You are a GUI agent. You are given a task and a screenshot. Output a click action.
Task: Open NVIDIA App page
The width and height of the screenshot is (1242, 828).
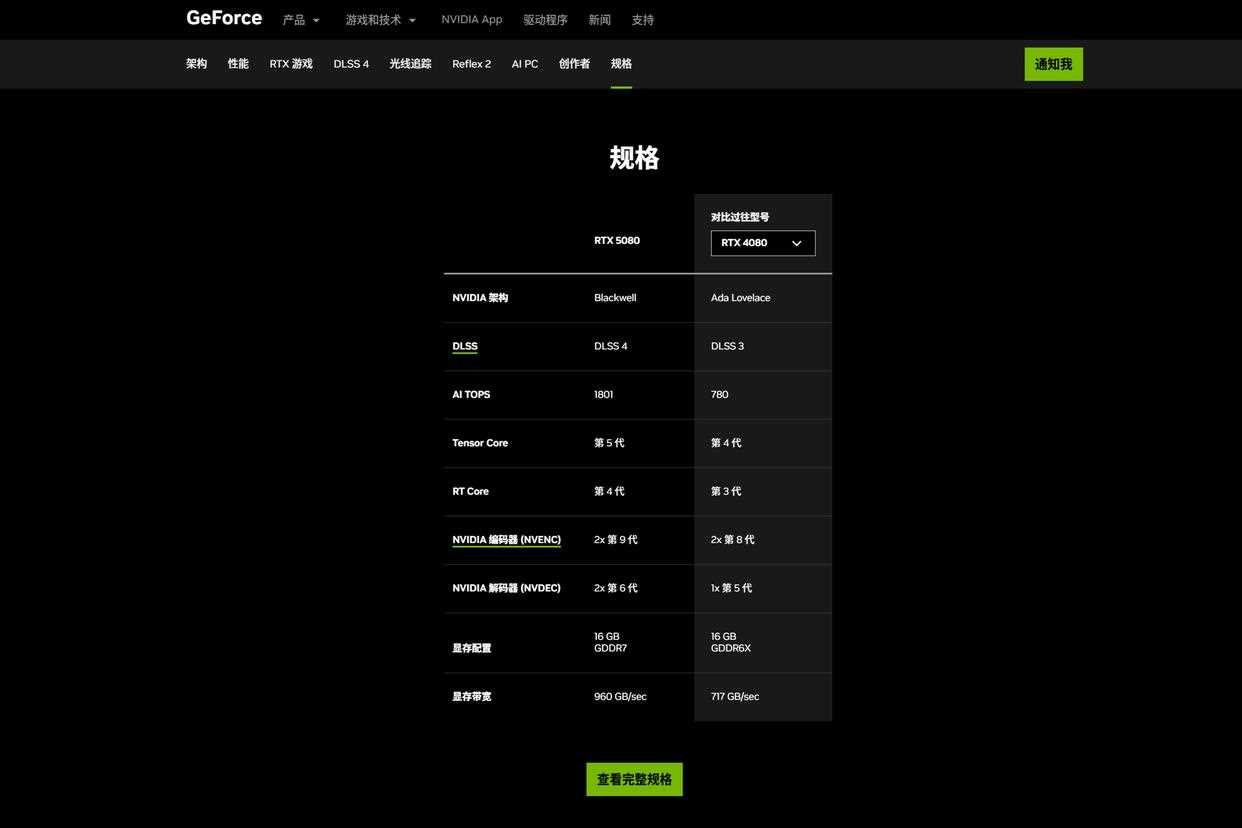[x=472, y=20]
